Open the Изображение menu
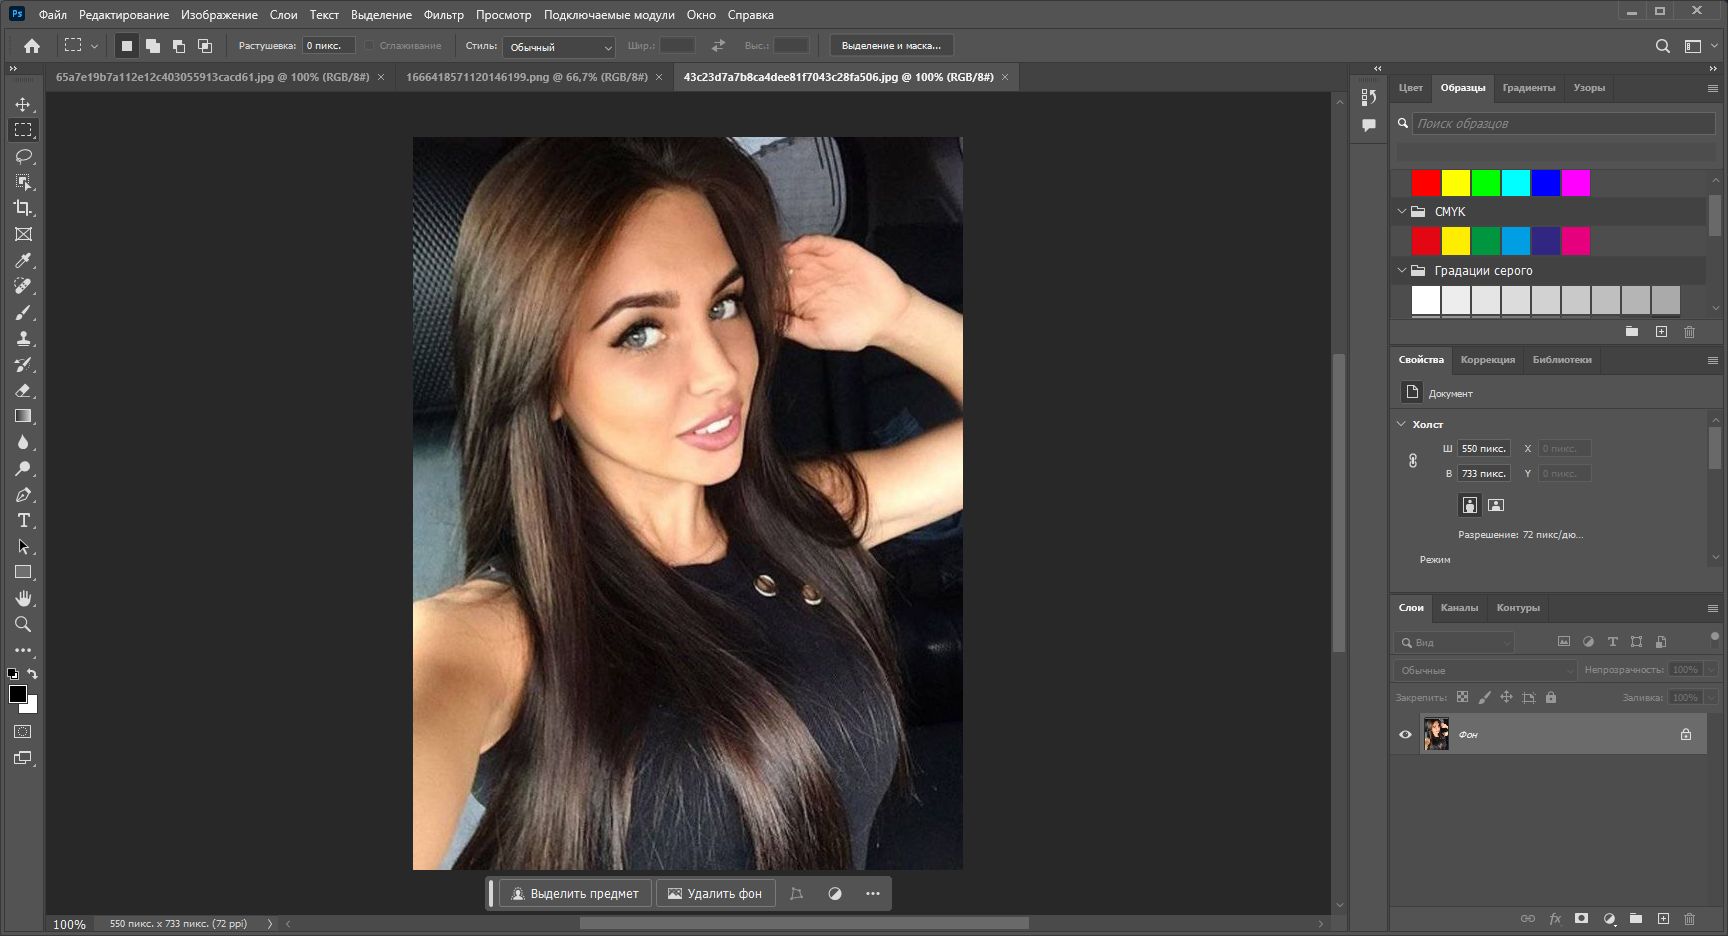This screenshot has height=936, width=1728. pos(219,15)
